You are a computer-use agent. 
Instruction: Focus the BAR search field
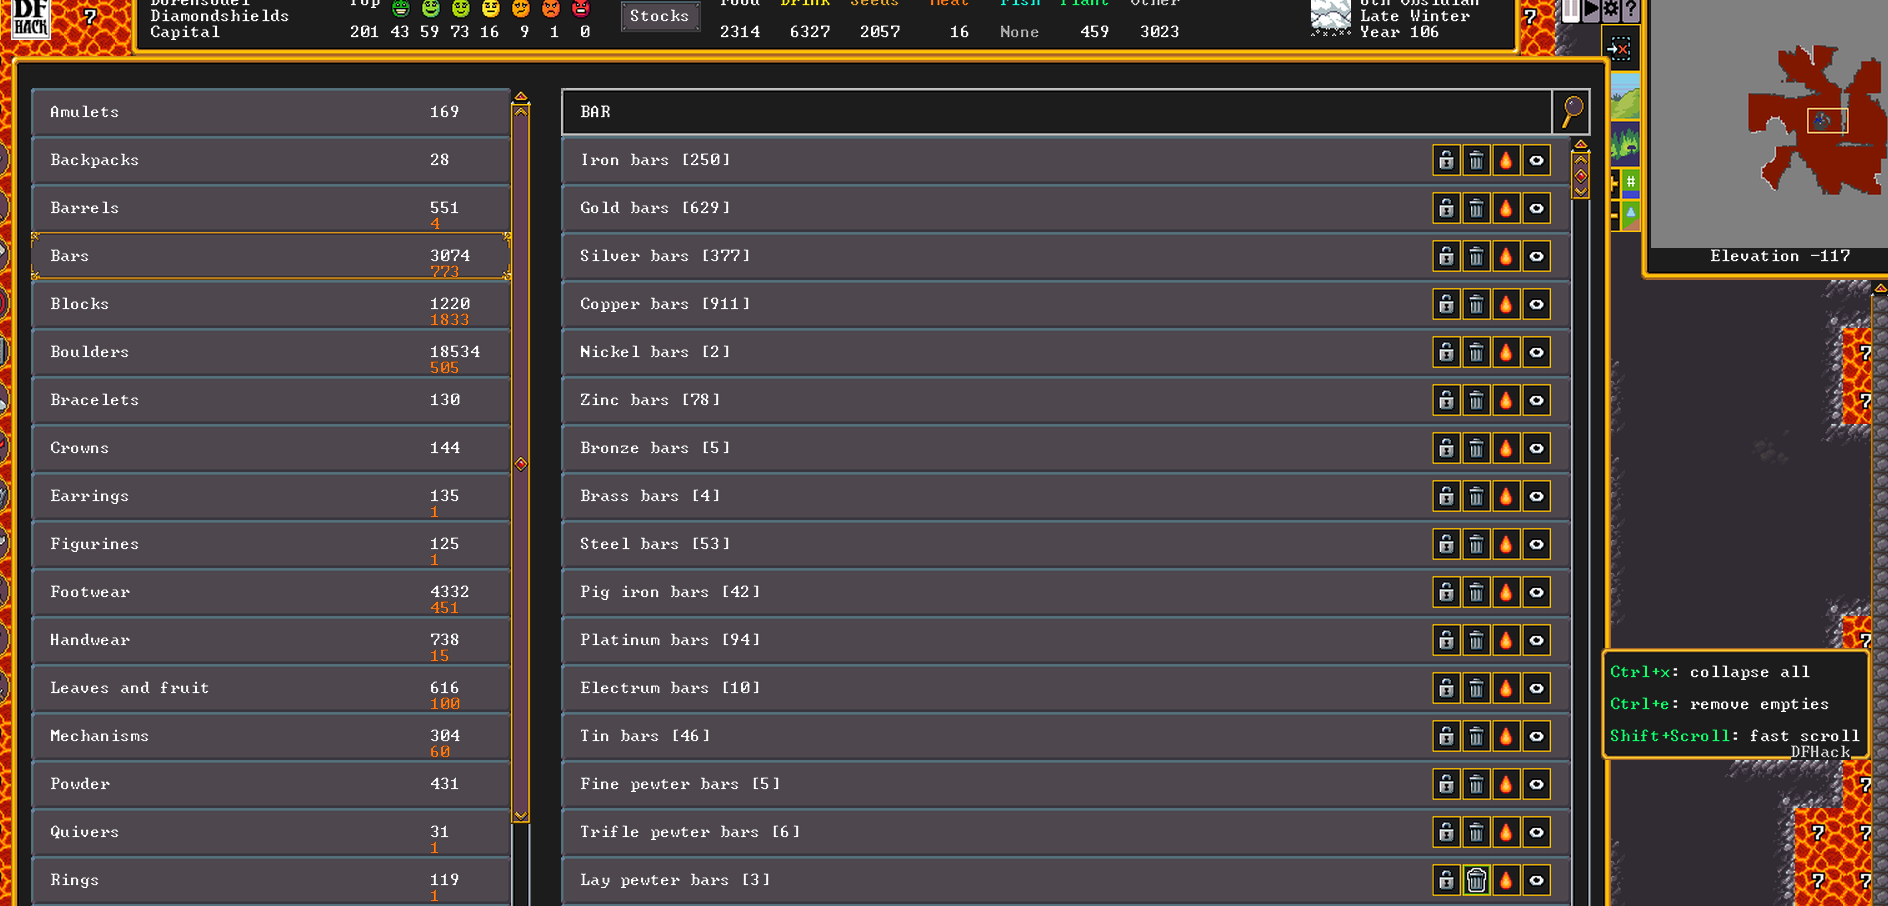(x=1057, y=112)
